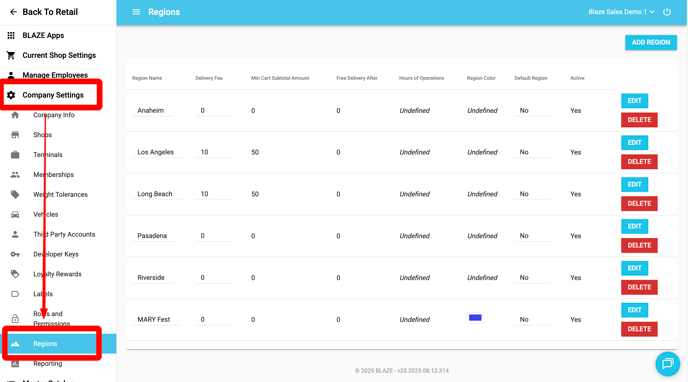Click the Developer Keys key icon
The image size is (688, 382).
pyautogui.click(x=15, y=254)
